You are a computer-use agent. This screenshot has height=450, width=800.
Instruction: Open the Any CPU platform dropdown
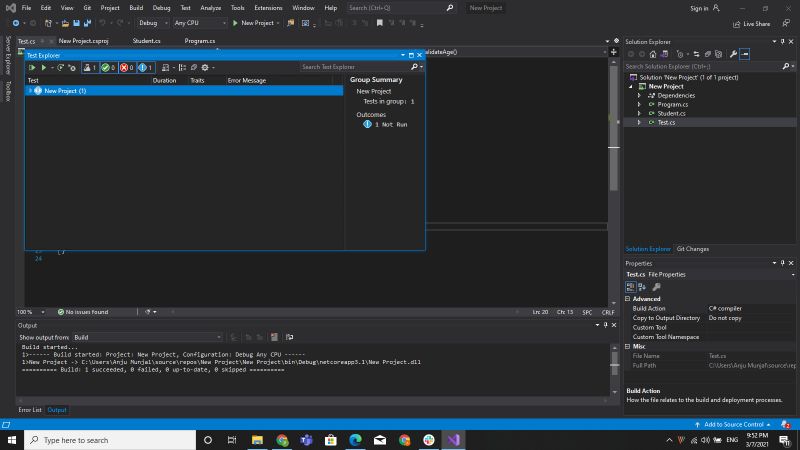[199, 23]
